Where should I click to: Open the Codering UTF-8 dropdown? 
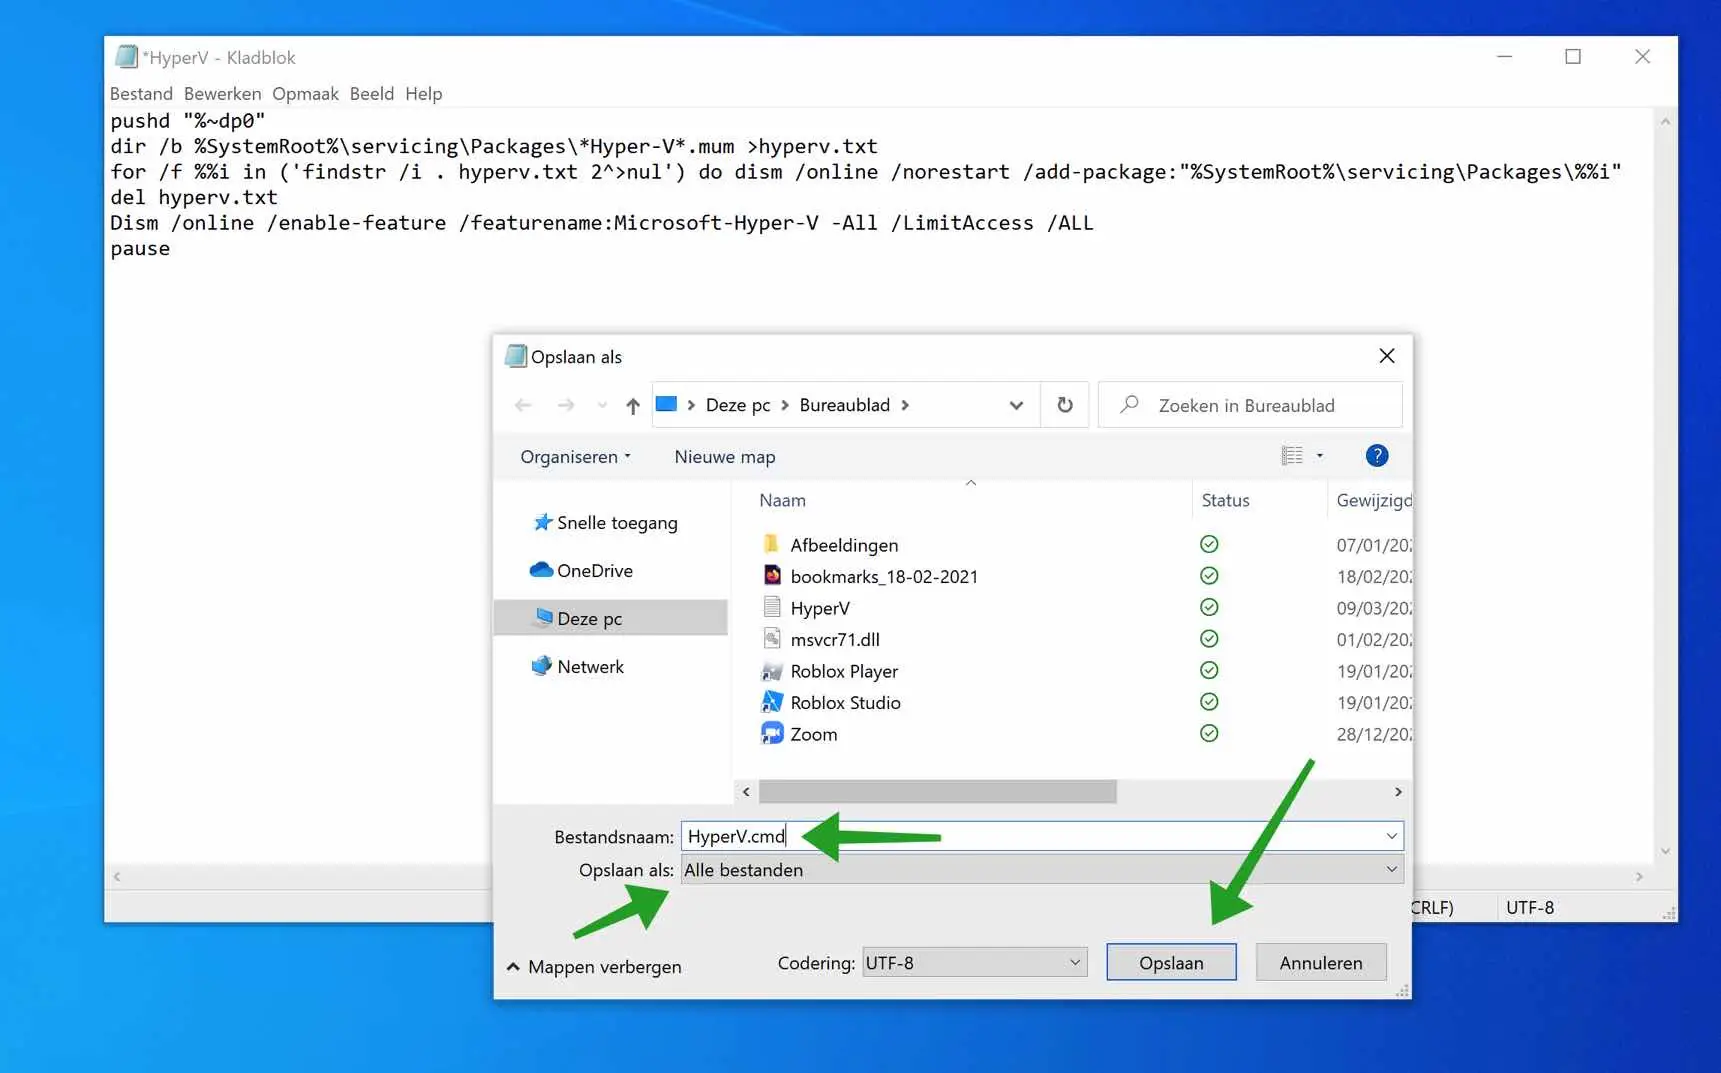[x=974, y=963]
